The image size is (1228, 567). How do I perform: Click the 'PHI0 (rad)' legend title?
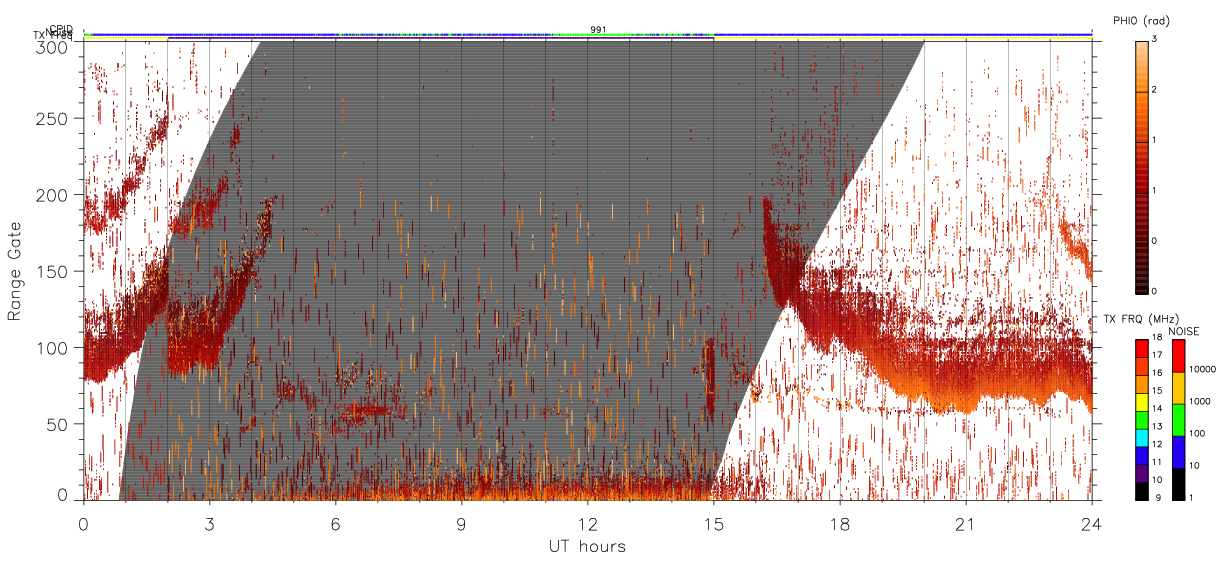tap(1141, 21)
